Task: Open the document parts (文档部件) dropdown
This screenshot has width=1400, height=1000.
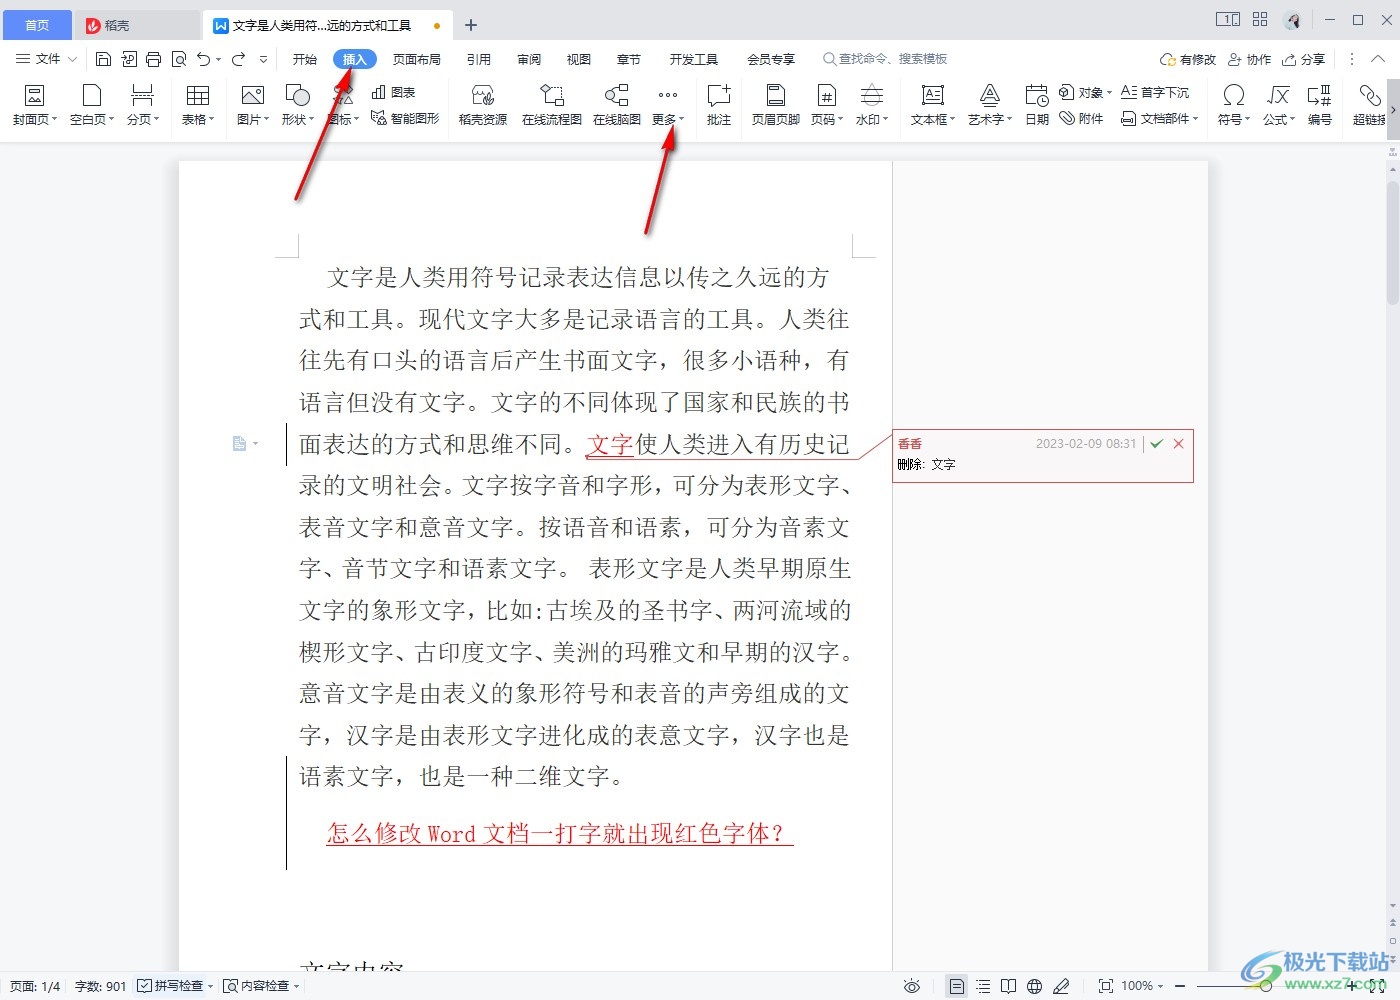Action: point(1159,118)
